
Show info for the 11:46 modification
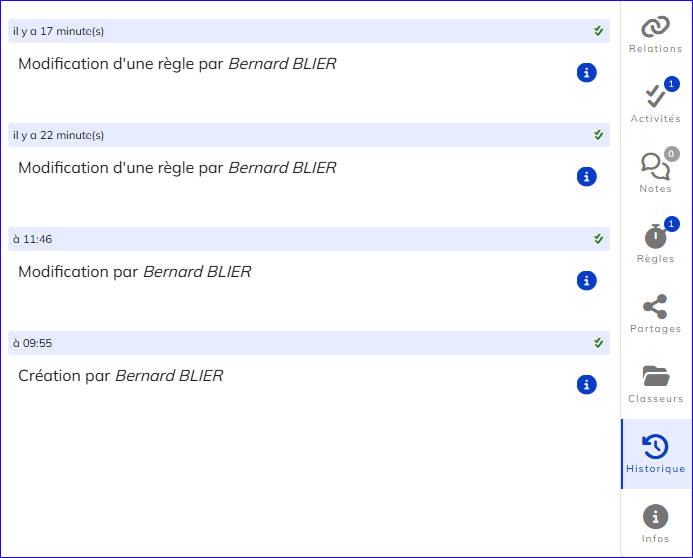point(586,281)
